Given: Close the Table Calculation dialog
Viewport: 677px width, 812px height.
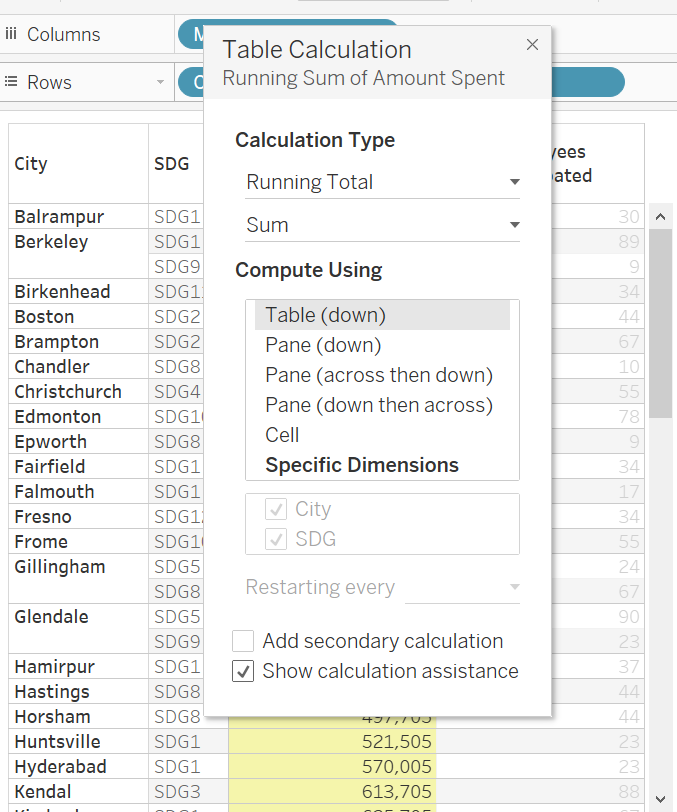Looking at the screenshot, I should click(532, 45).
